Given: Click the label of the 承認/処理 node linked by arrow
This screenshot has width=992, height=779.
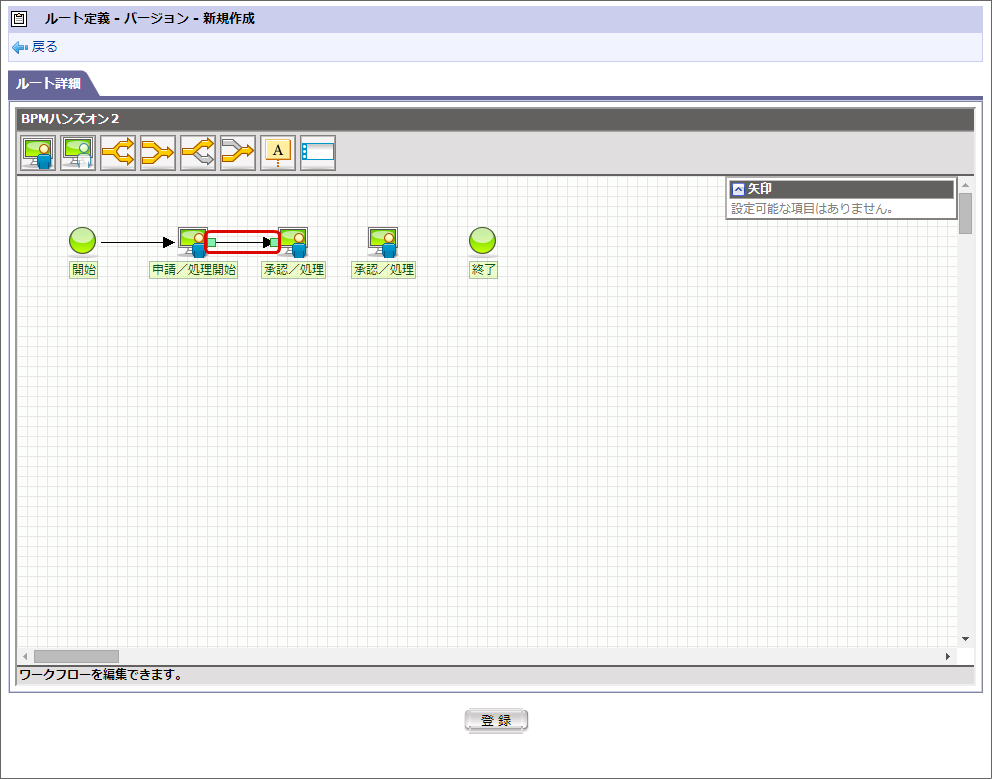Looking at the screenshot, I should click(x=294, y=270).
